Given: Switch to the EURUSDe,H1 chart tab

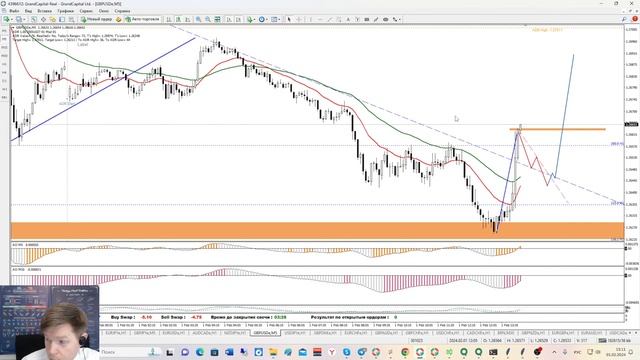Looking at the screenshot, I should coord(174,333).
